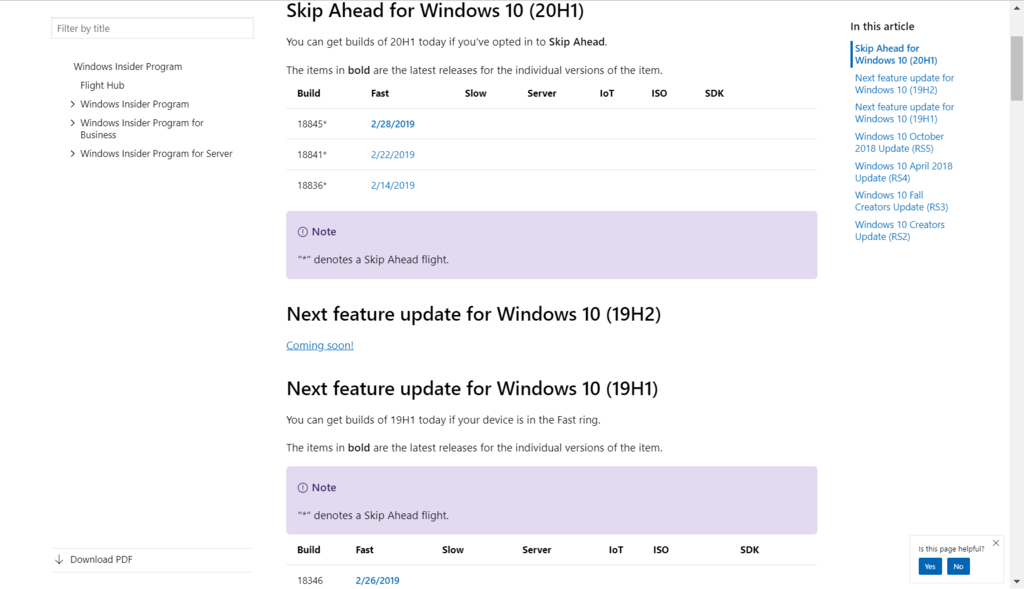Follow the "Coming soon!" link
The image size is (1024, 589).
coord(320,345)
